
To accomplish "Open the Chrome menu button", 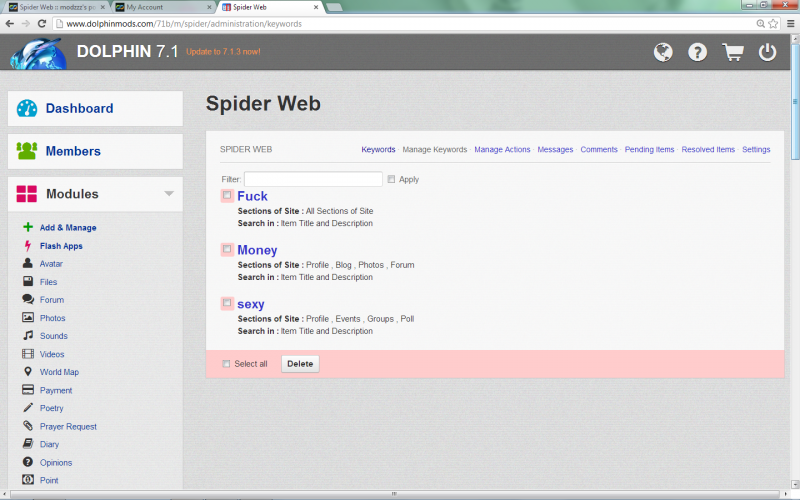I will point(790,23).
